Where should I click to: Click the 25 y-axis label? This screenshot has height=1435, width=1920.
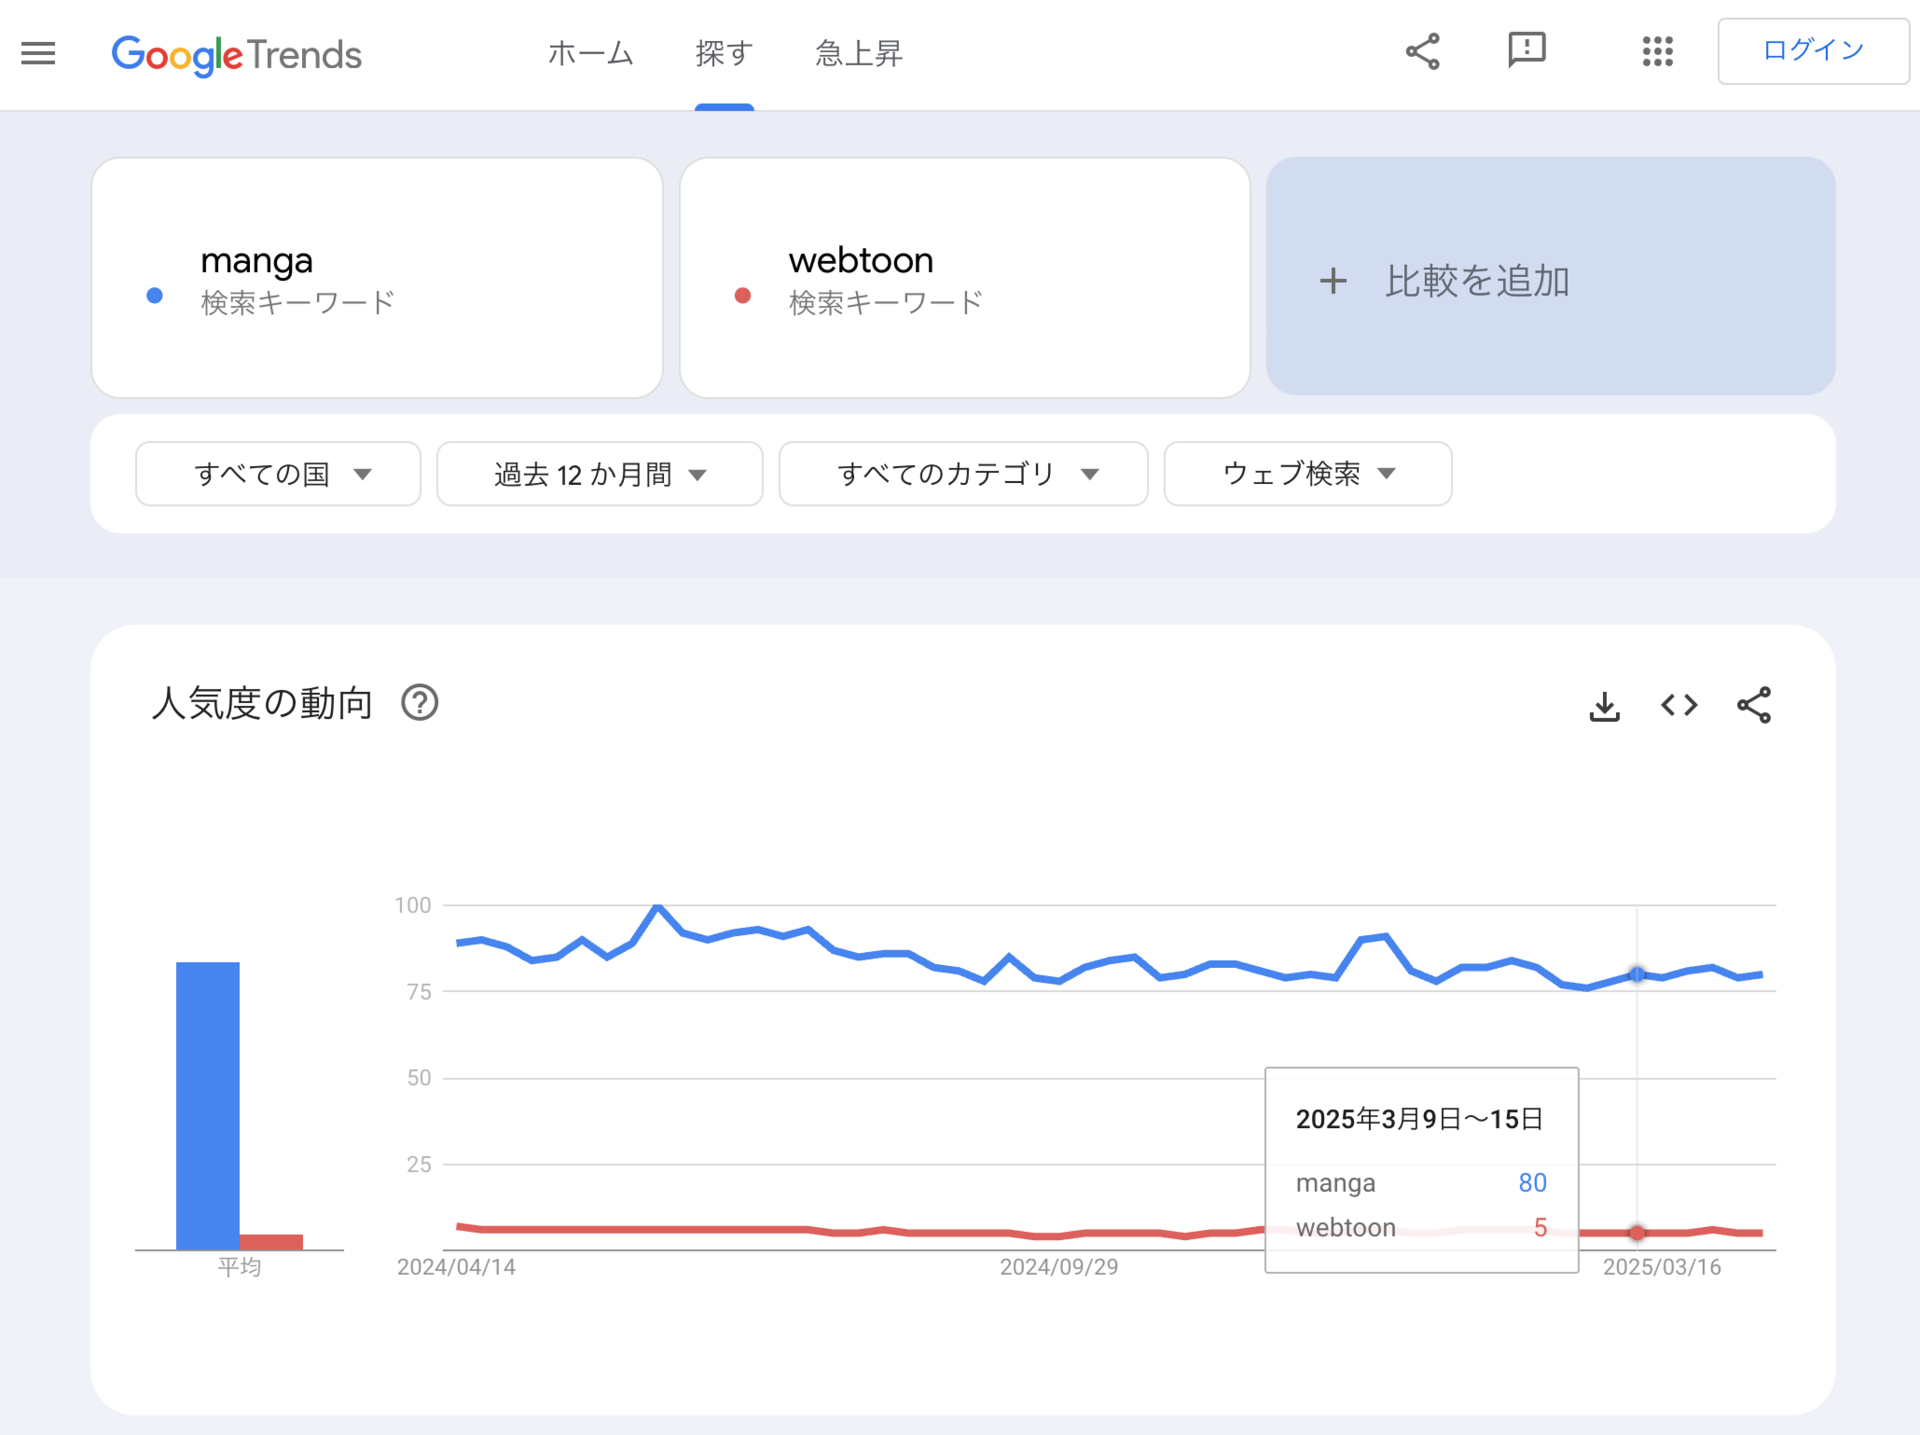pyautogui.click(x=419, y=1164)
